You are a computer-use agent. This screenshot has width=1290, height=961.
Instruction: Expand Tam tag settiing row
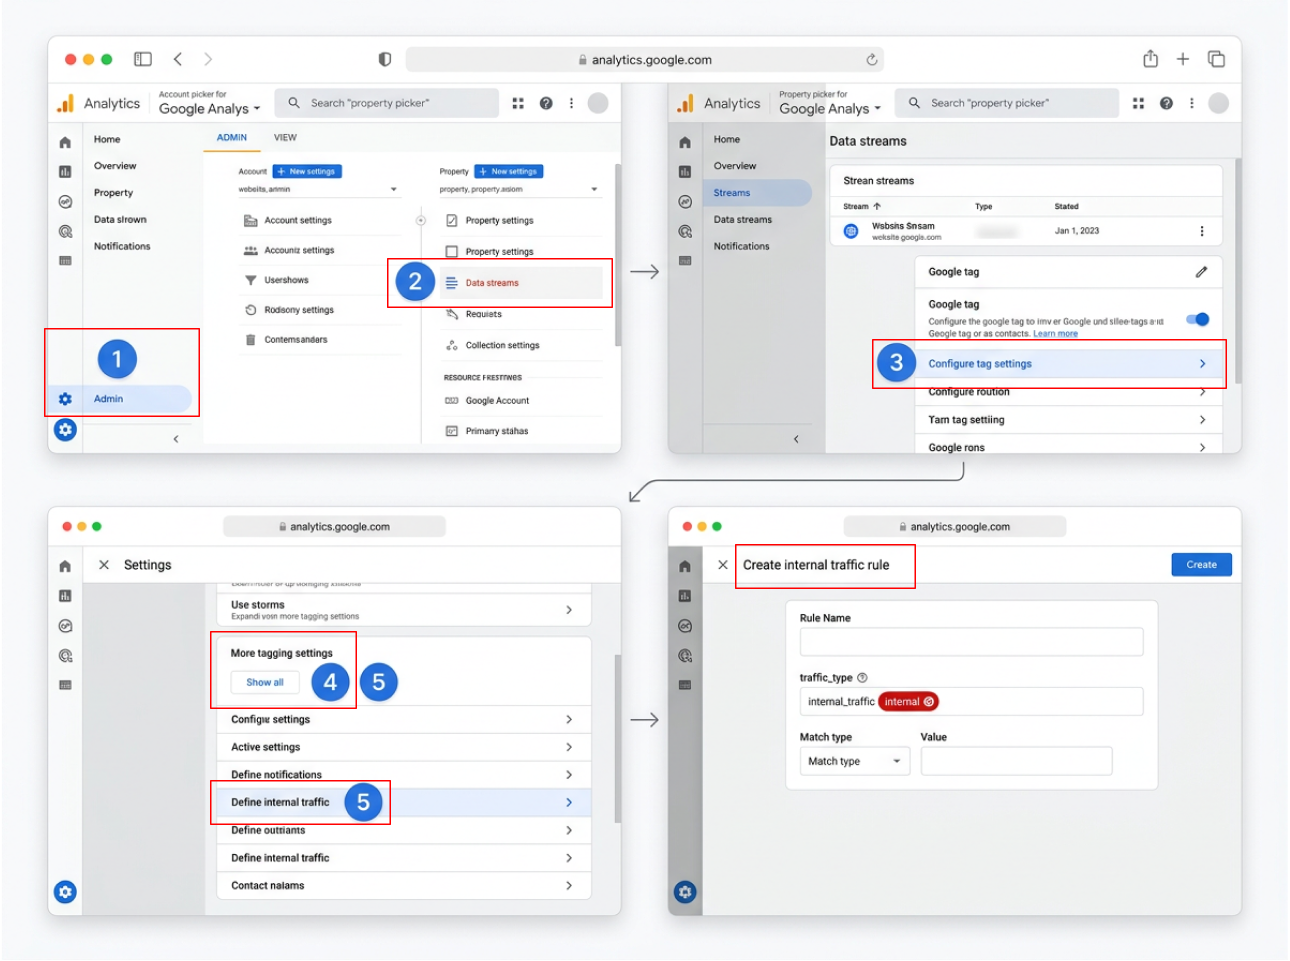point(1068,420)
